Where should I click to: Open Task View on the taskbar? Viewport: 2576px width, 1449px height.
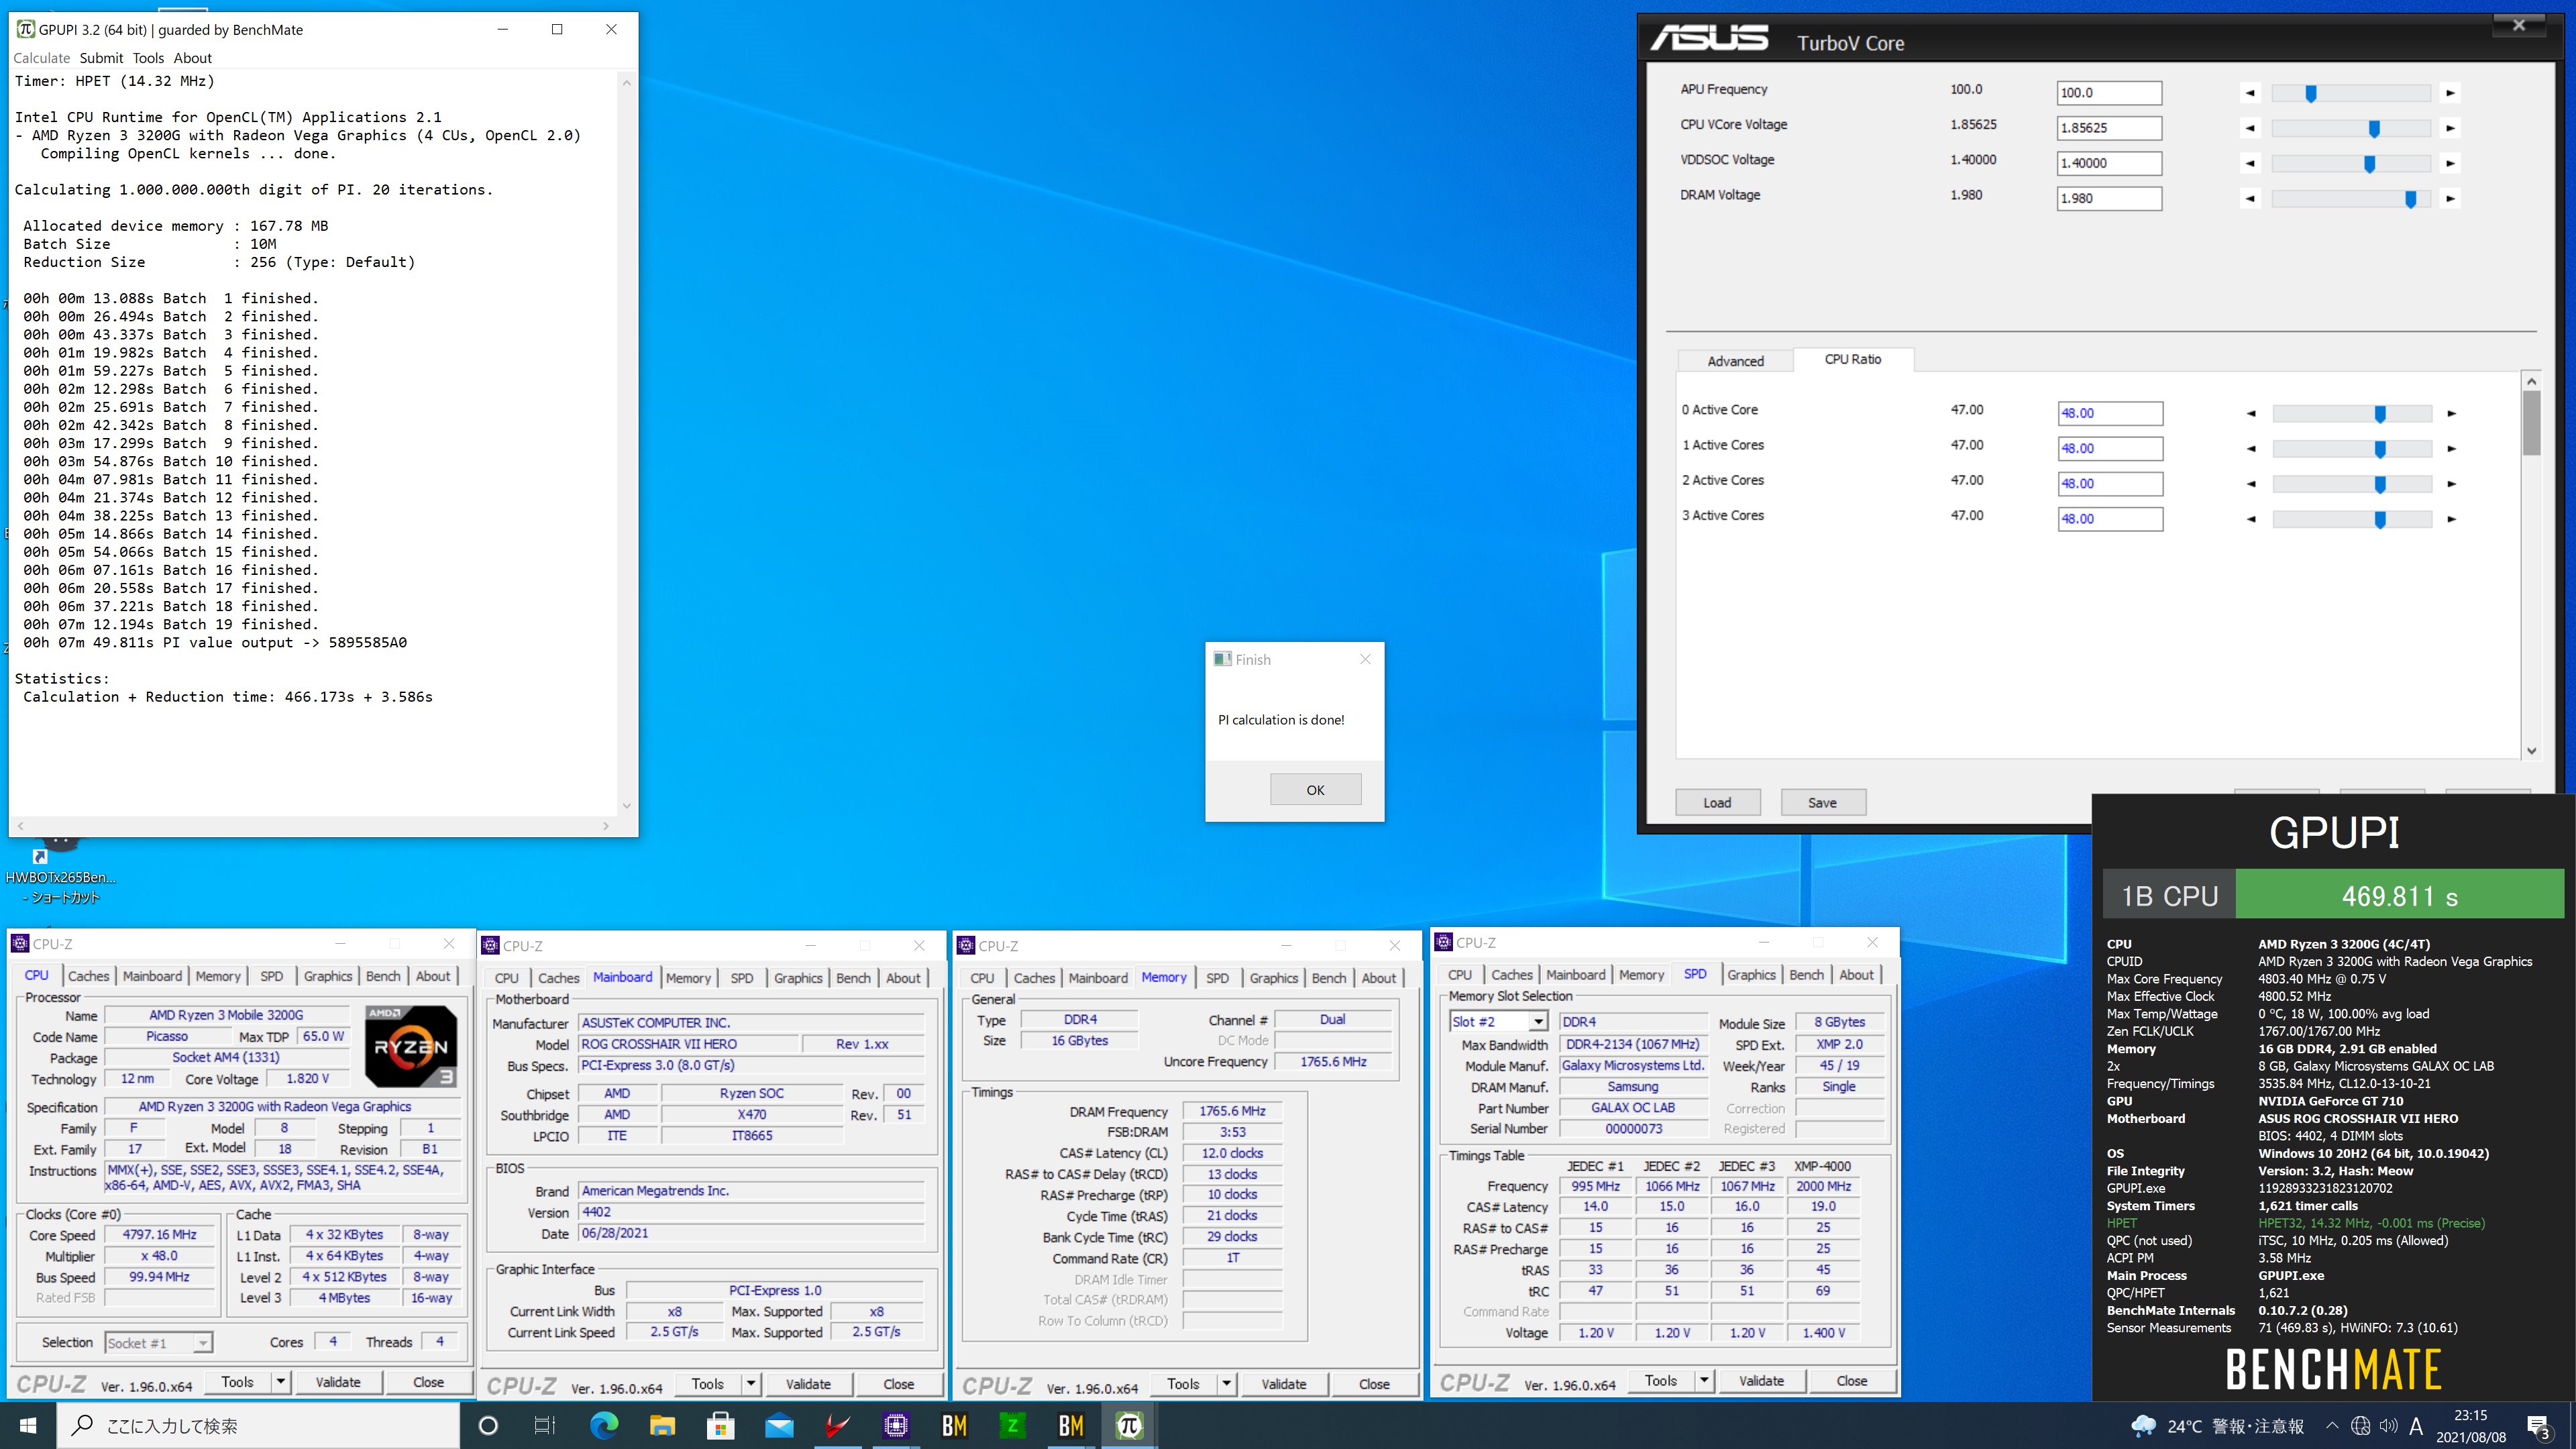pos(545,1425)
